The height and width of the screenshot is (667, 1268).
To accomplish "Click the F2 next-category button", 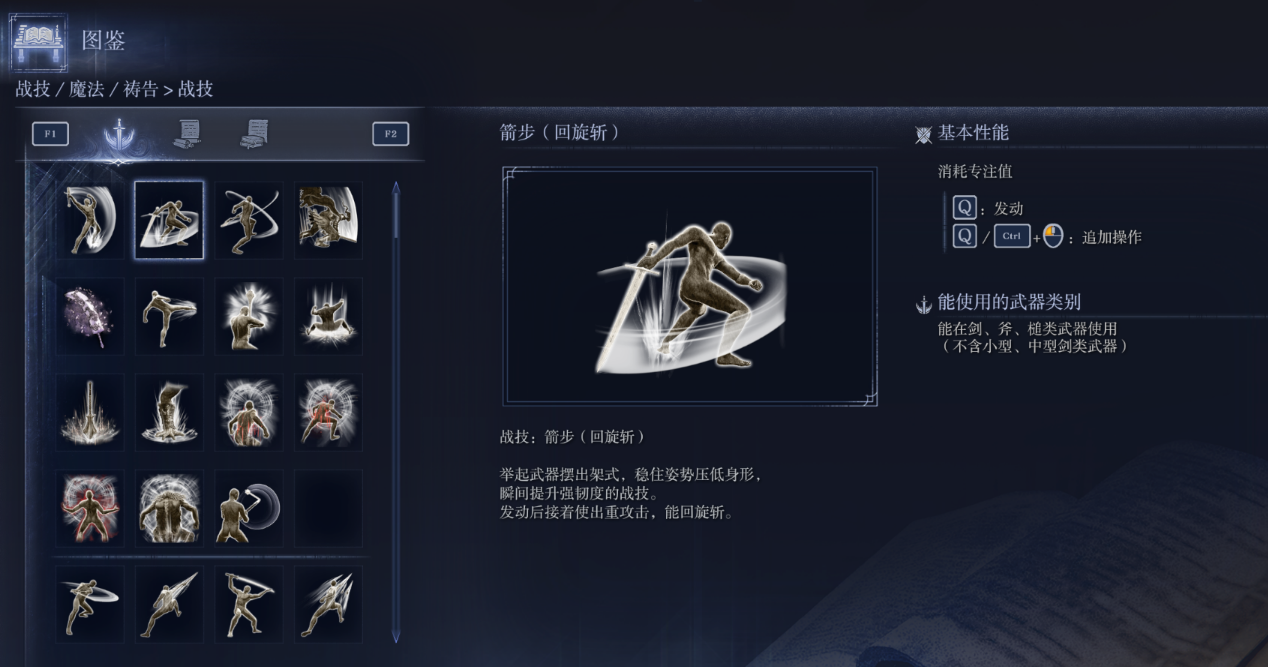I will pos(391,134).
